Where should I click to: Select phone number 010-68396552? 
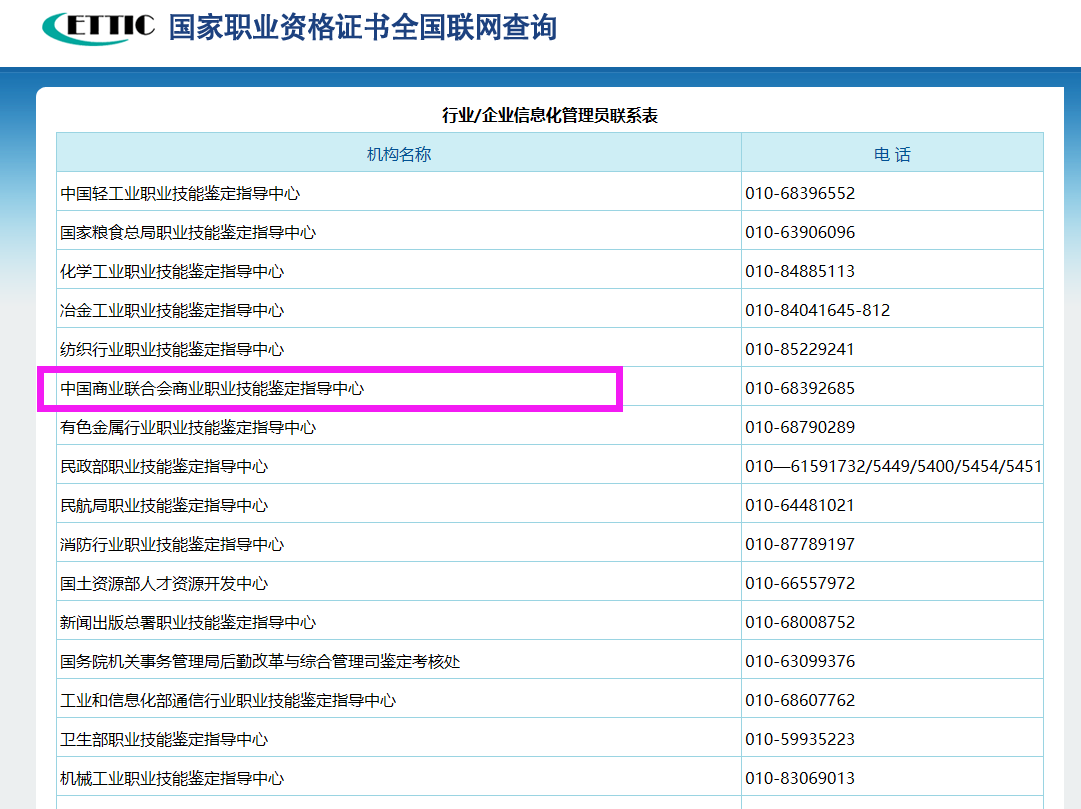point(800,193)
